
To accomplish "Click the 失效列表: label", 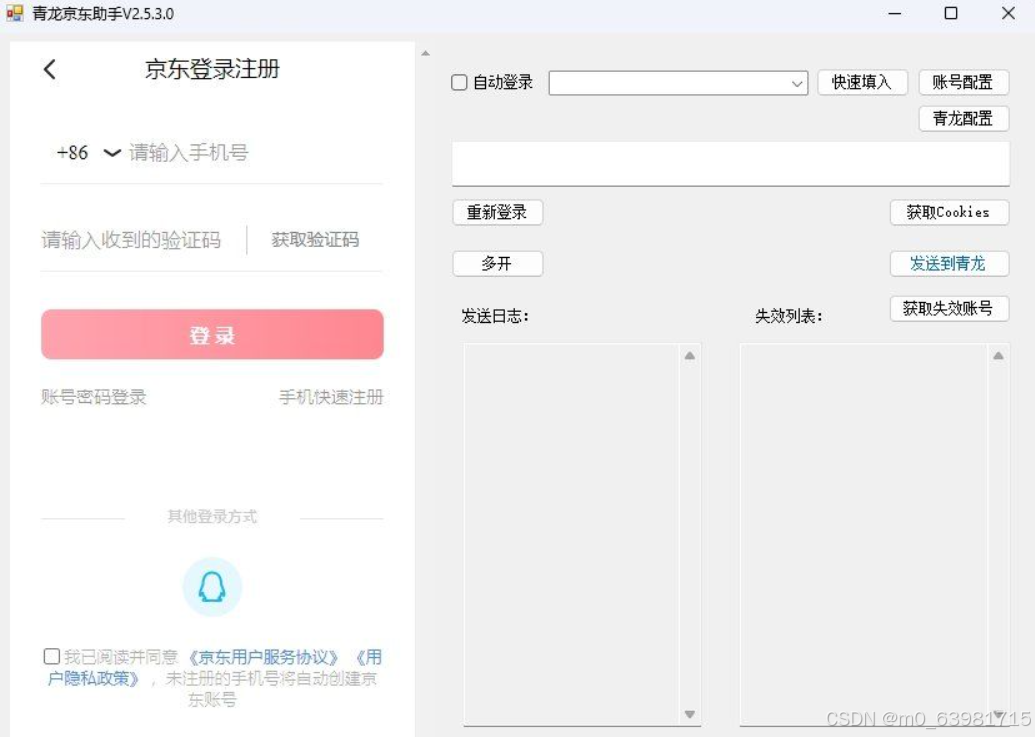I will point(789,316).
